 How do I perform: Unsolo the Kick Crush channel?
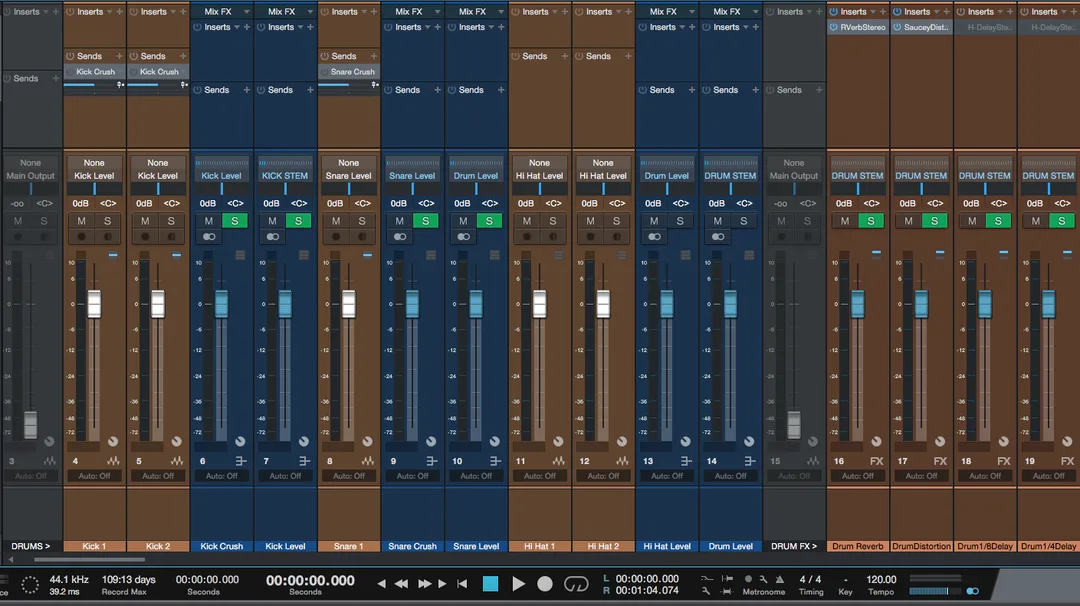(235, 221)
